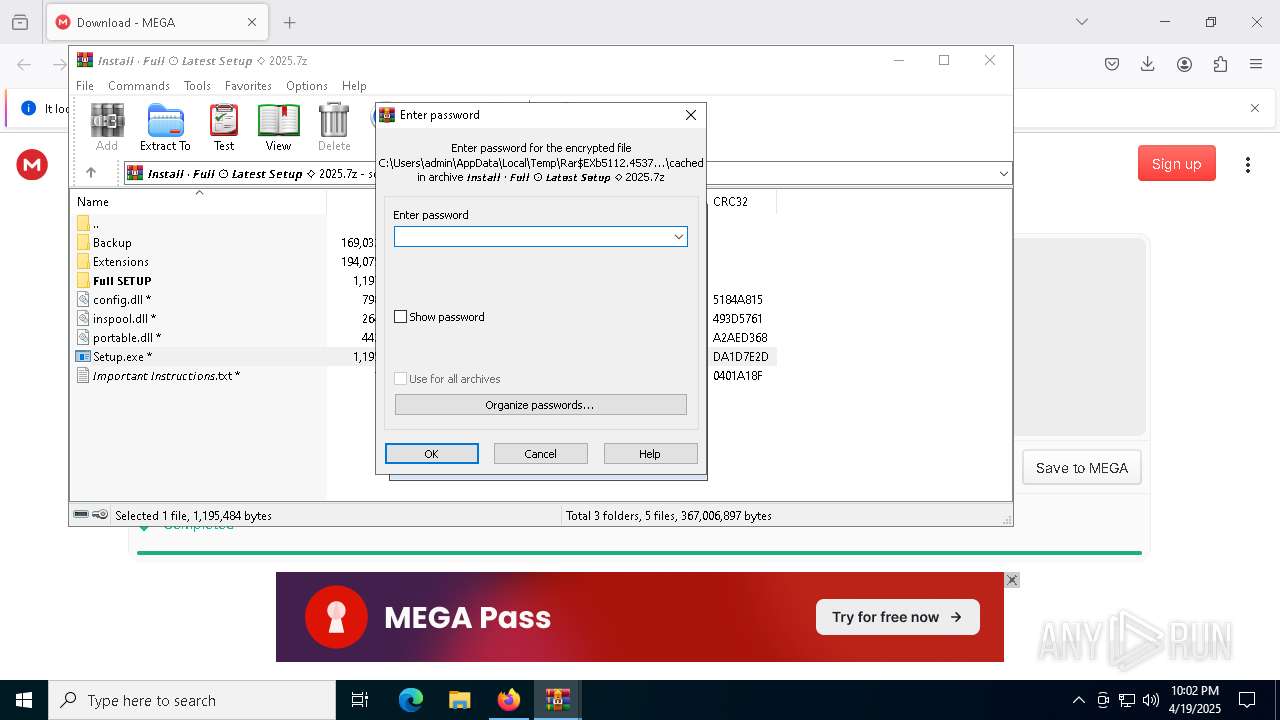1280x720 pixels.
Task: Click the Firefox downloads arrow icon
Action: coord(1148,64)
